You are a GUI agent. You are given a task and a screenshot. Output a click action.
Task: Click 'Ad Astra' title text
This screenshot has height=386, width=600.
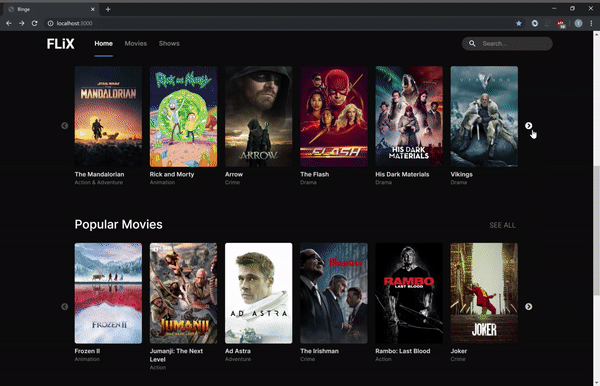pos(238,351)
